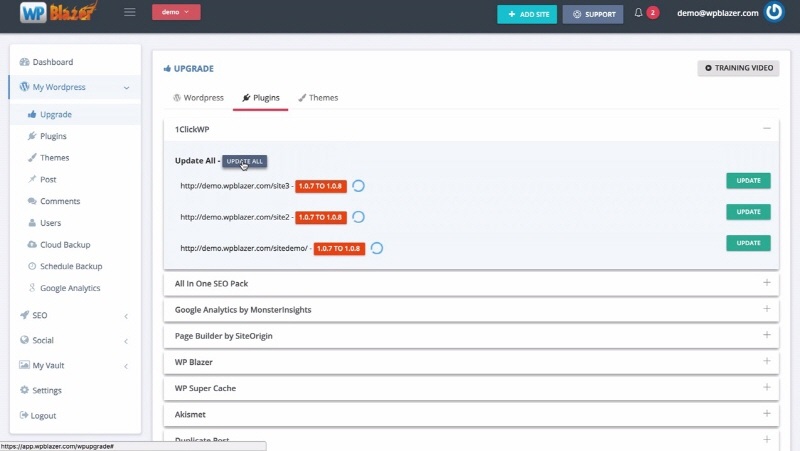
Task: Click the My Vault image icon
Action: (24, 365)
